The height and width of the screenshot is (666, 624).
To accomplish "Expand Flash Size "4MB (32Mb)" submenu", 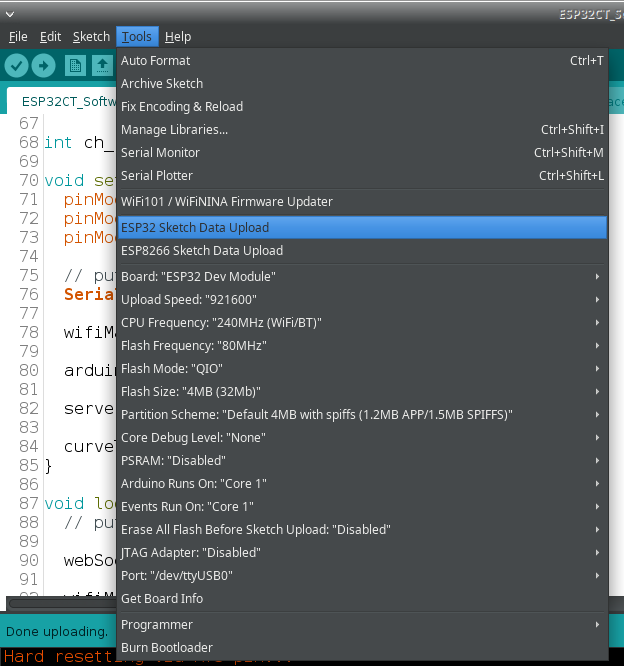I will click(361, 392).
